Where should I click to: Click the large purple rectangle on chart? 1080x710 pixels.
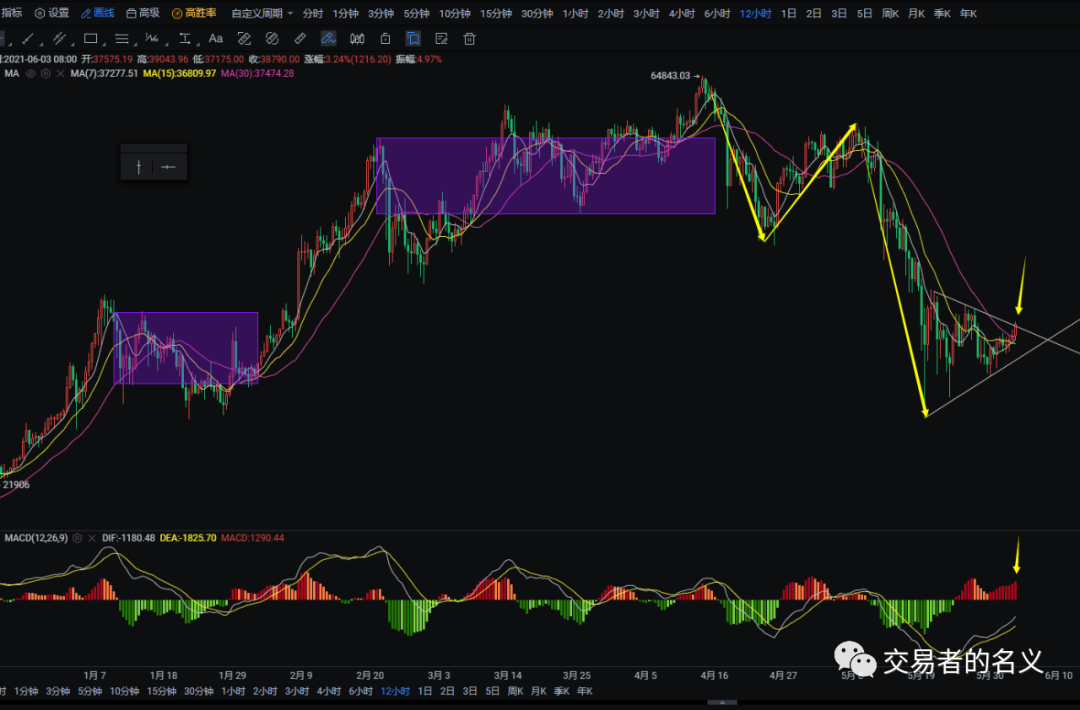(545, 175)
